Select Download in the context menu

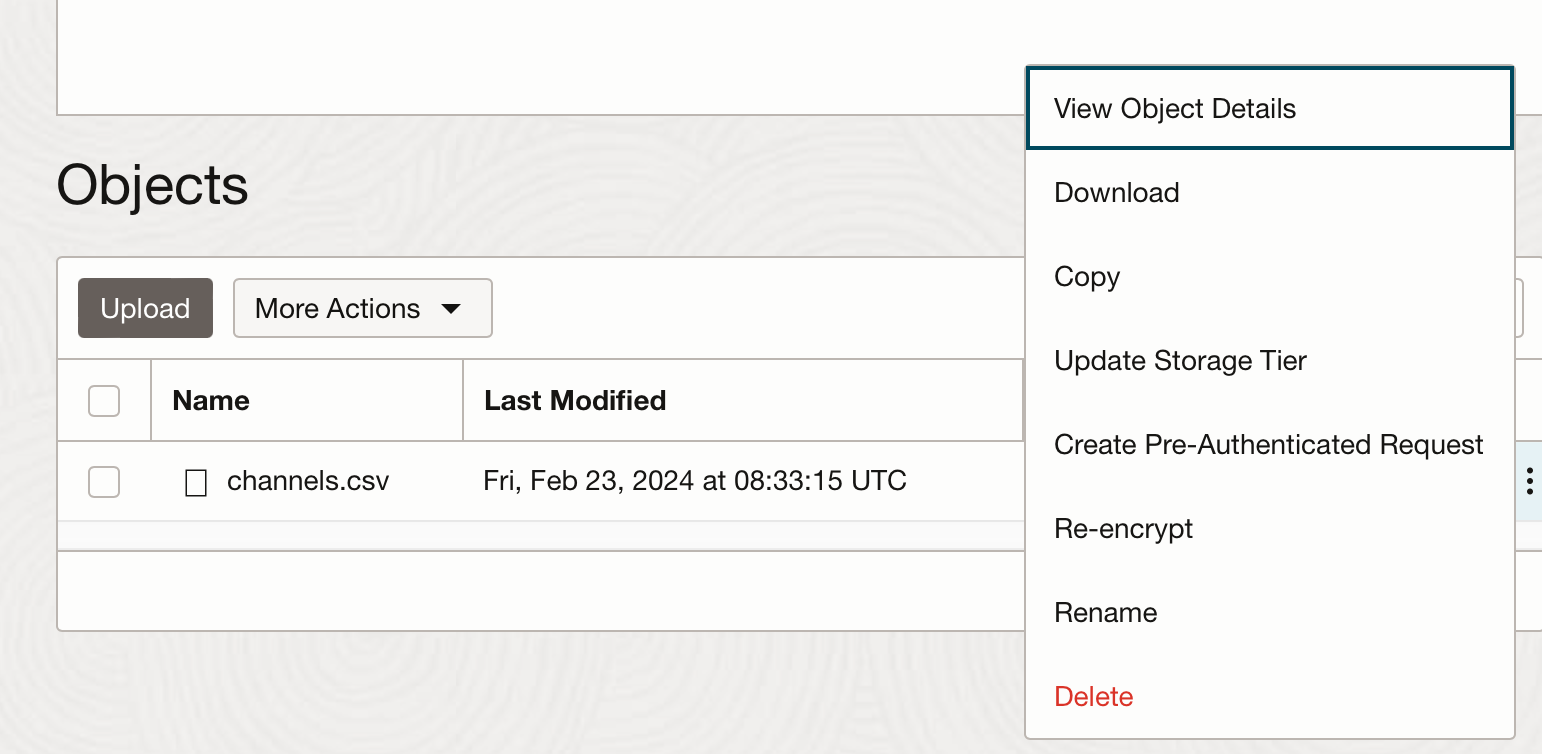[x=1117, y=193]
